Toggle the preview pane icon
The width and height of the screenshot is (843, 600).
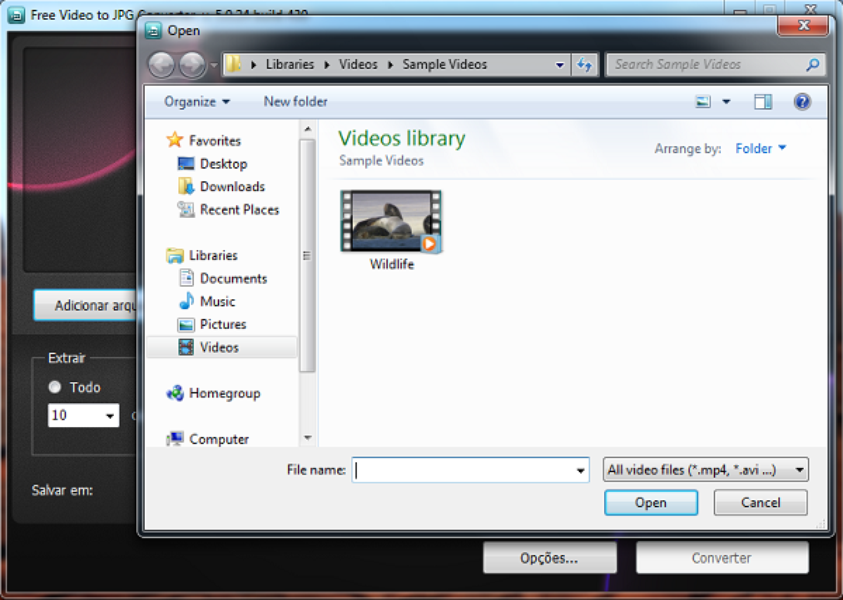pos(763,102)
